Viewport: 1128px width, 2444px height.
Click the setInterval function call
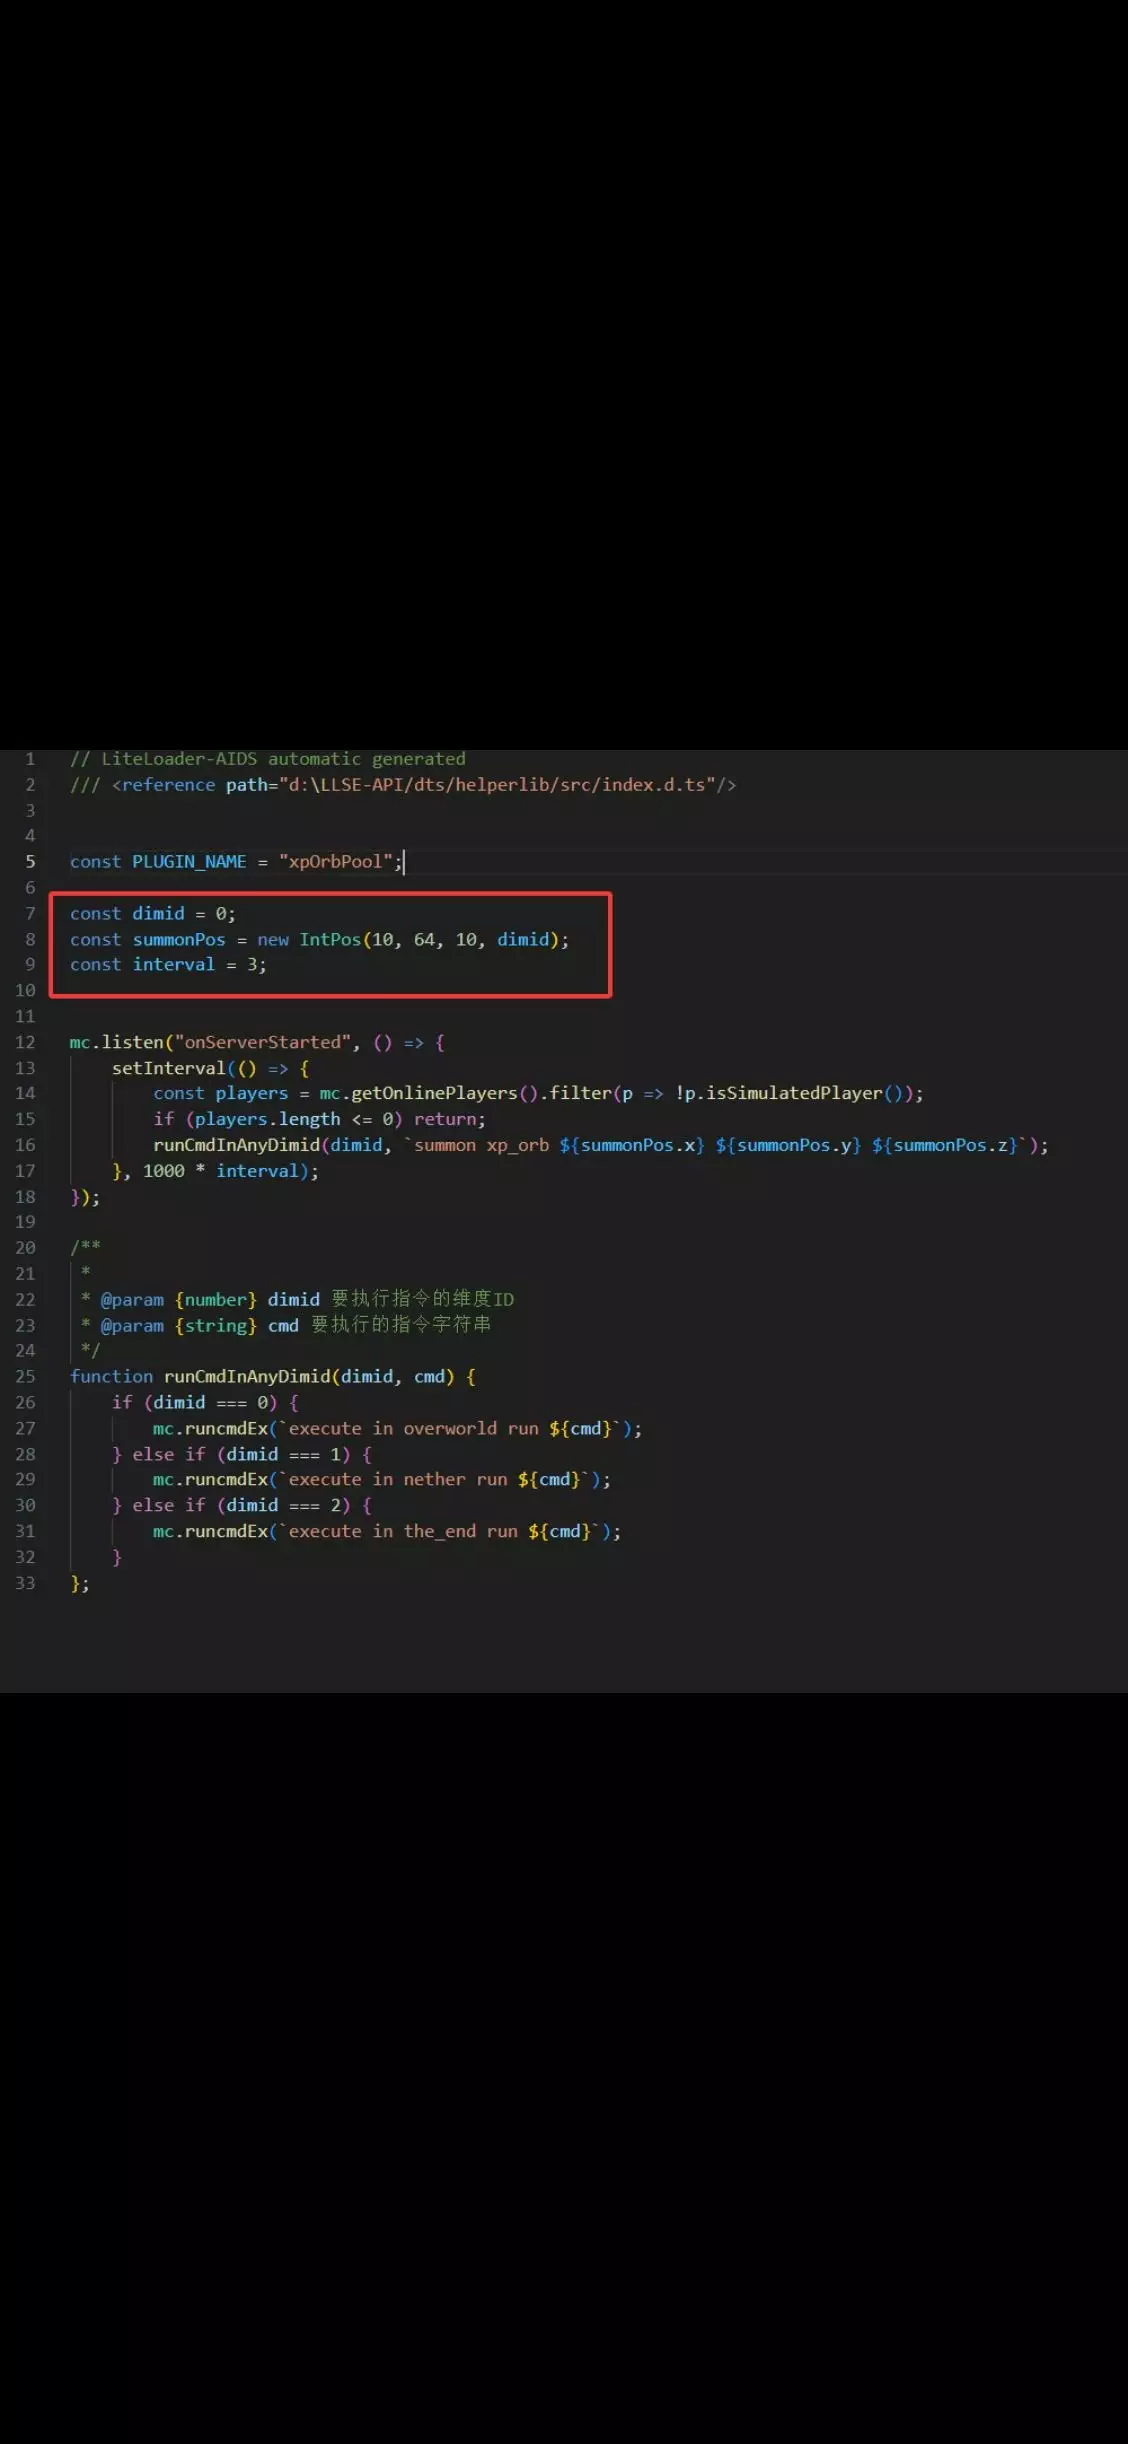click(169, 1068)
